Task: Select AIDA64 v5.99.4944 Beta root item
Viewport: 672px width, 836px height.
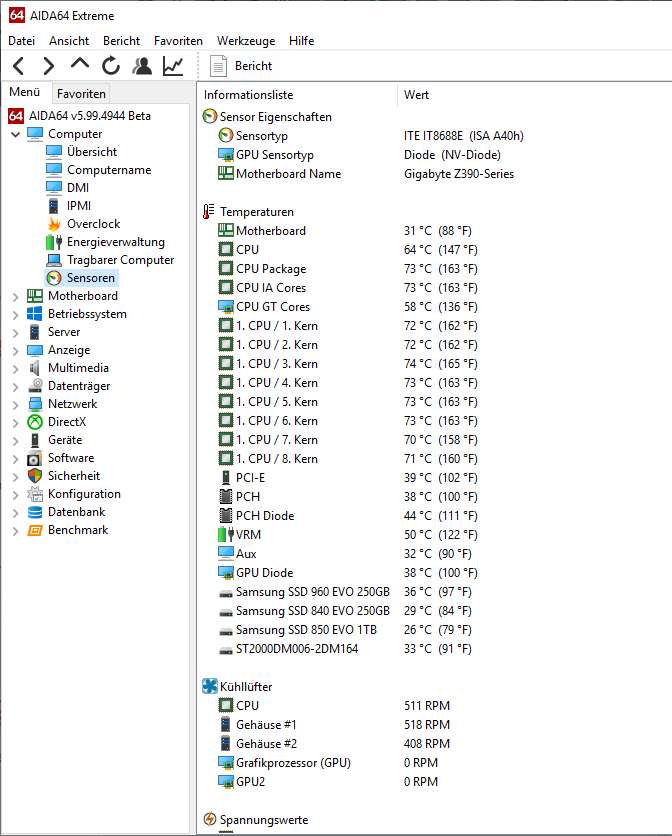Action: click(x=80, y=116)
